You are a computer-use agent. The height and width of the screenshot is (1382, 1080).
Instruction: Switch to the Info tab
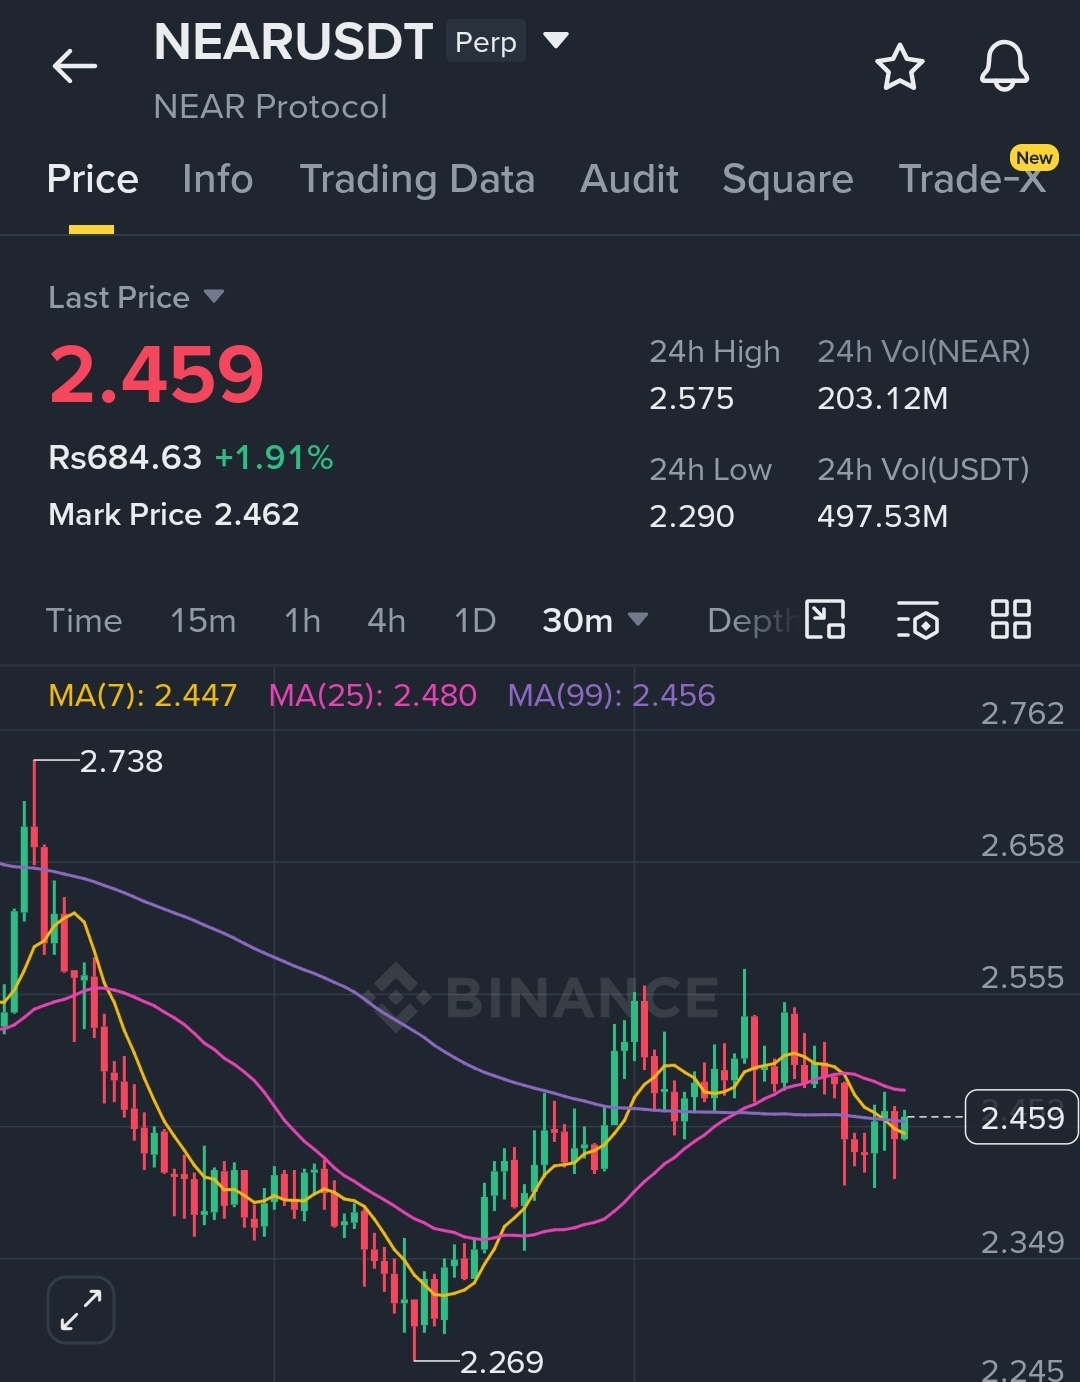point(217,180)
